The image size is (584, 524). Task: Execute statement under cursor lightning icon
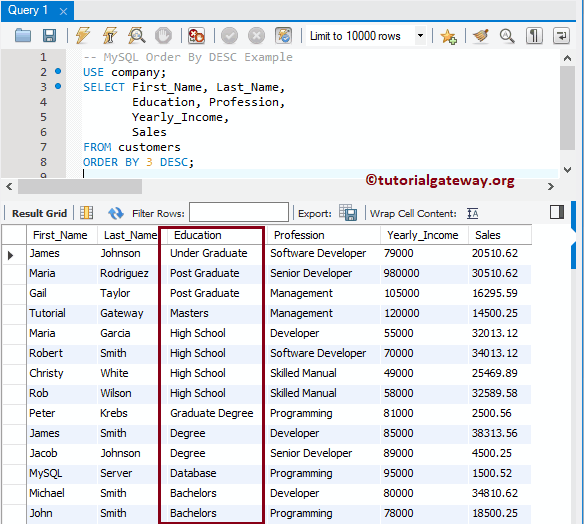tap(110, 36)
